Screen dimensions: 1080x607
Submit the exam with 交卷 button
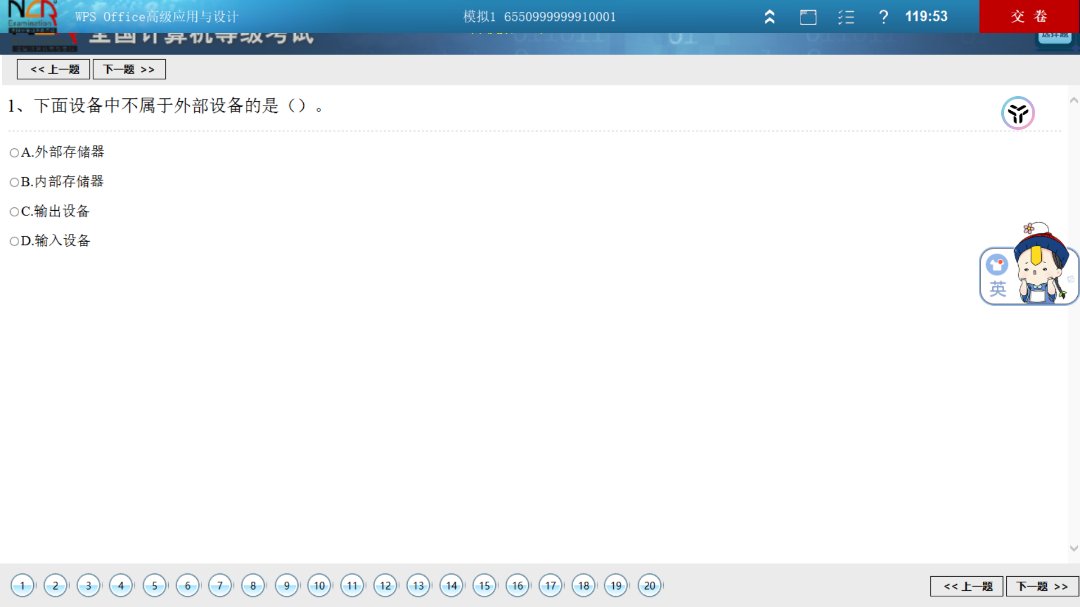coord(1029,17)
